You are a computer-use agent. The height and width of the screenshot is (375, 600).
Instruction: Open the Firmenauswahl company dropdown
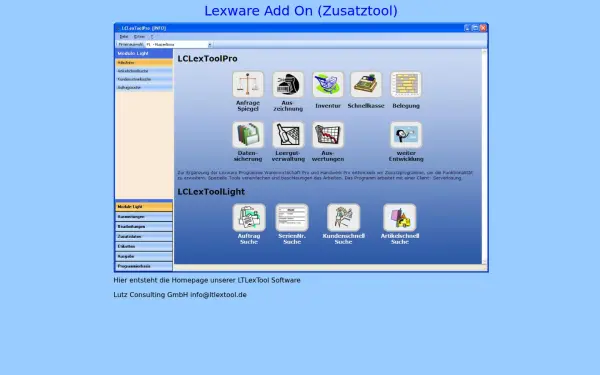(x=179, y=45)
